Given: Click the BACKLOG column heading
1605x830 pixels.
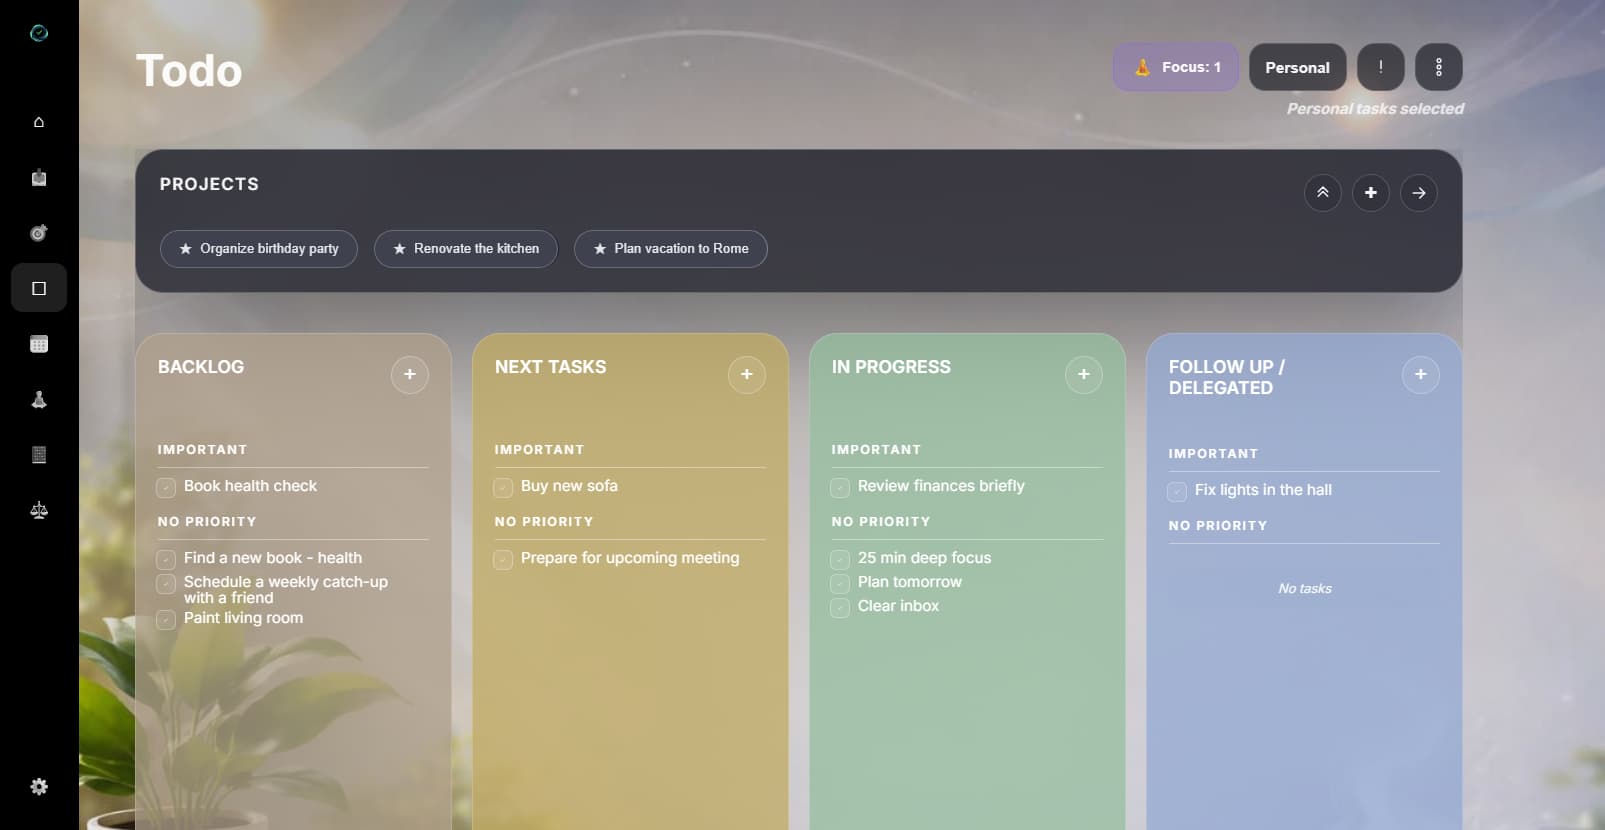Looking at the screenshot, I should (x=201, y=367).
